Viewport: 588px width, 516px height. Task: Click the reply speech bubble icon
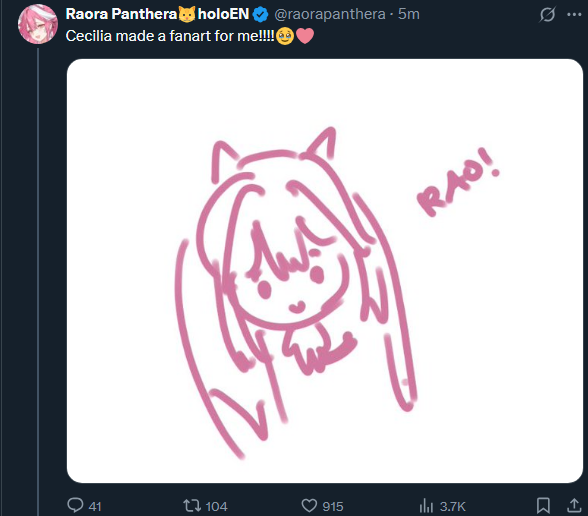pos(75,505)
